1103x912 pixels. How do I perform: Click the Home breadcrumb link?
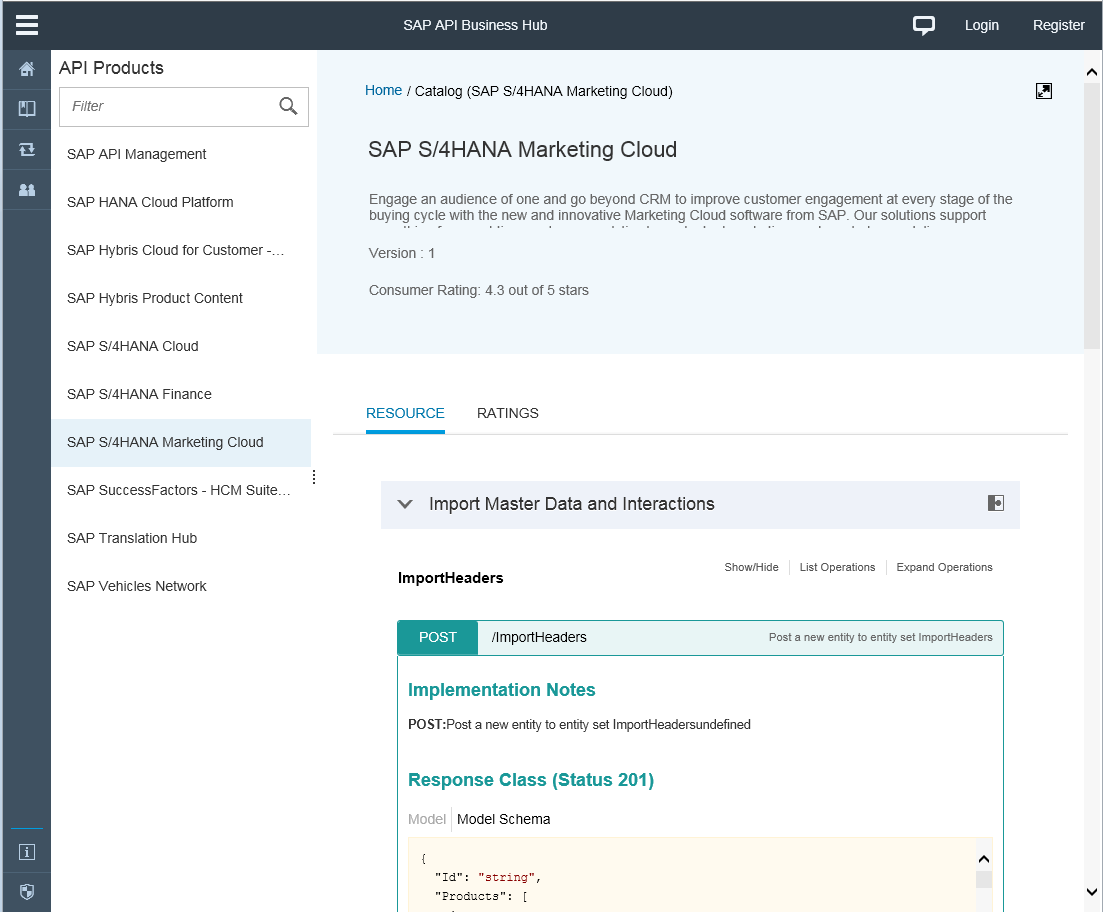(383, 90)
